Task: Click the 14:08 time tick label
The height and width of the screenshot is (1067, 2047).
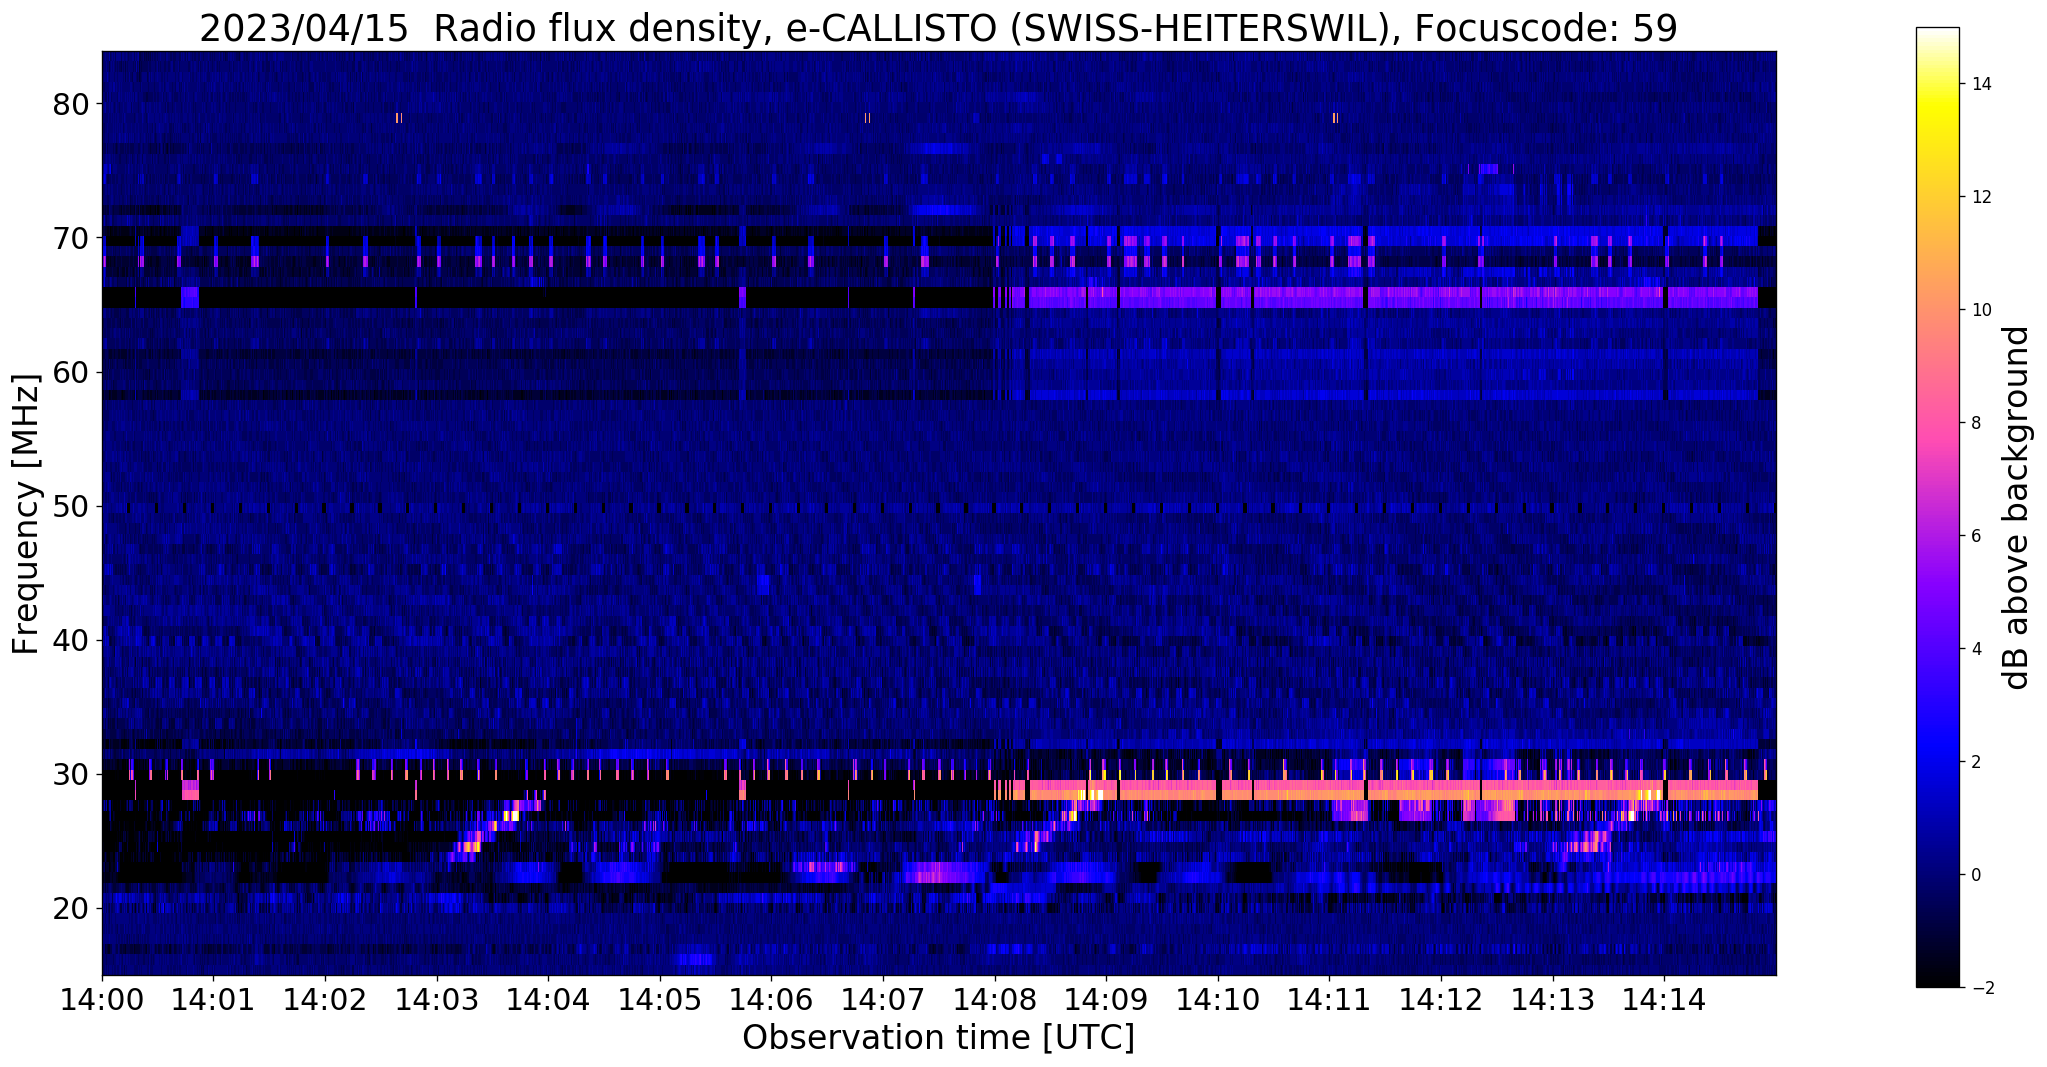Action: pyautogui.click(x=994, y=999)
